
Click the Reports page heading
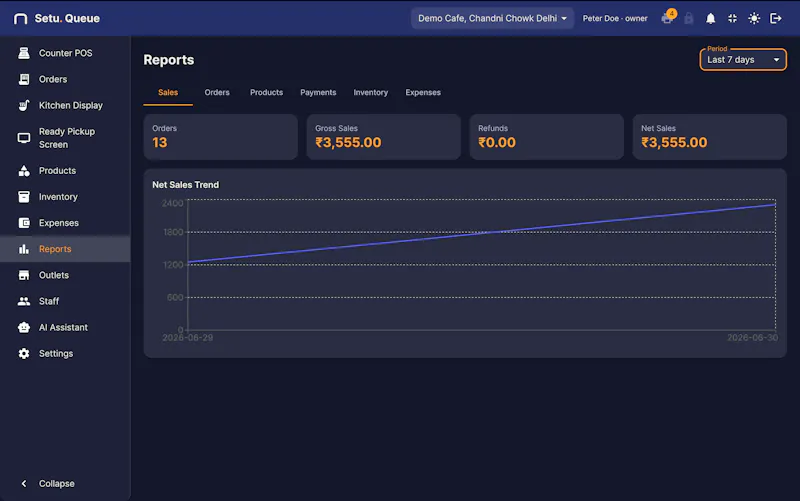[169, 60]
